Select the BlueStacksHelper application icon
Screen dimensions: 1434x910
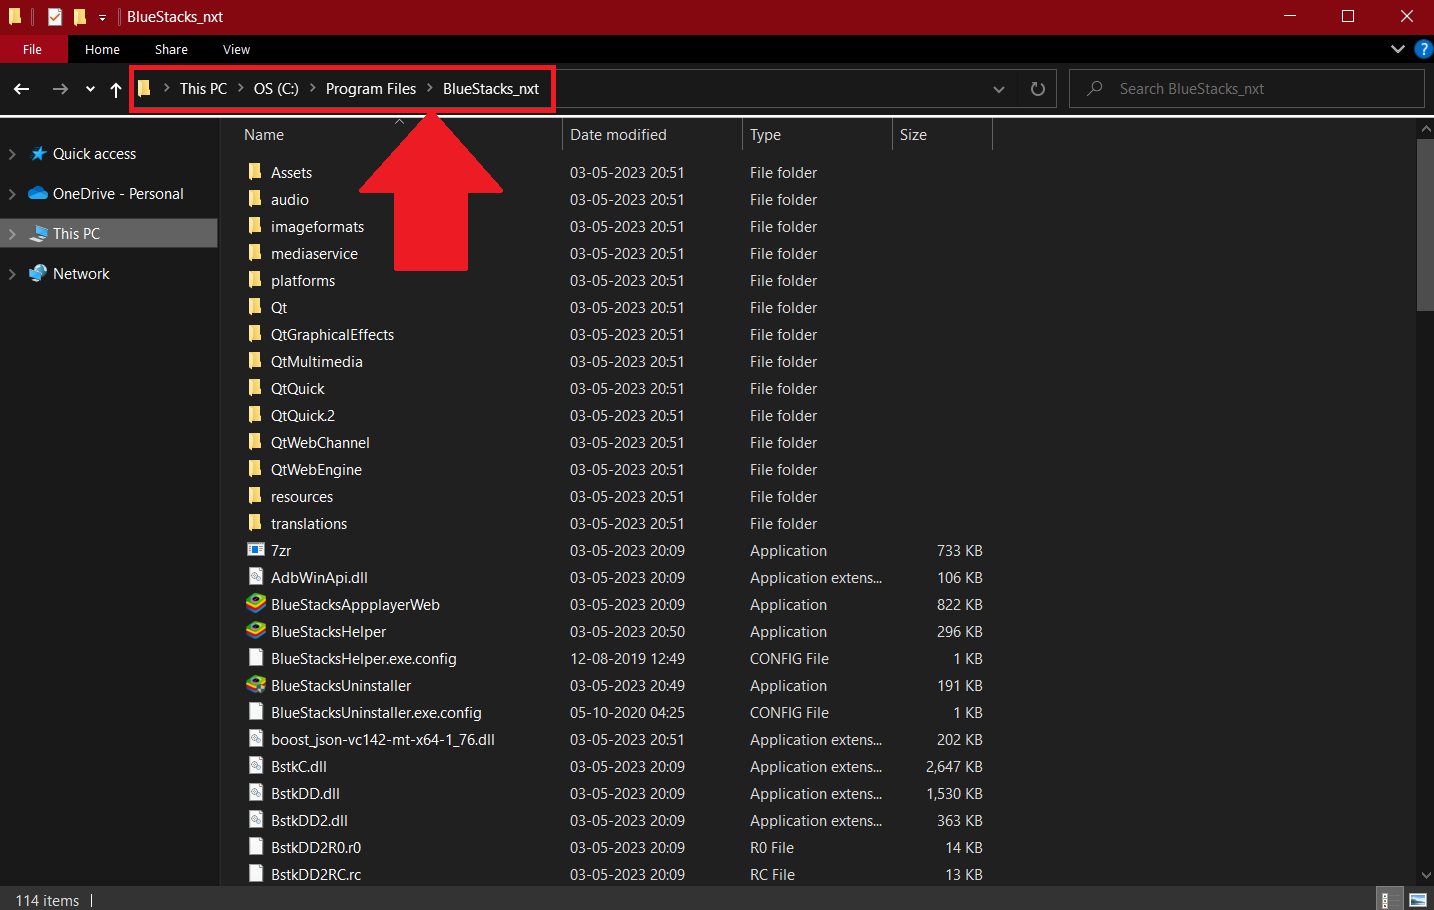256,631
